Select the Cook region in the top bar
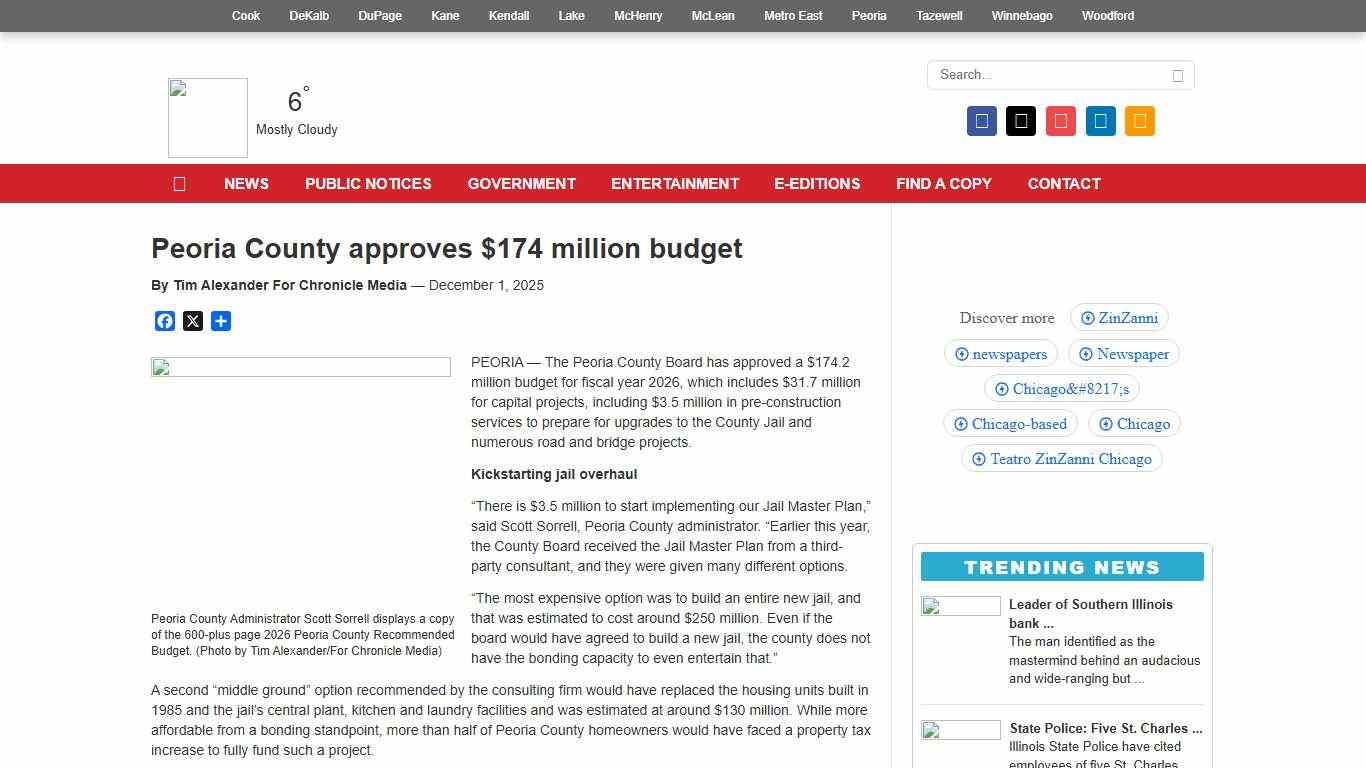Screen dimensions: 1366x768 tap(245, 16)
